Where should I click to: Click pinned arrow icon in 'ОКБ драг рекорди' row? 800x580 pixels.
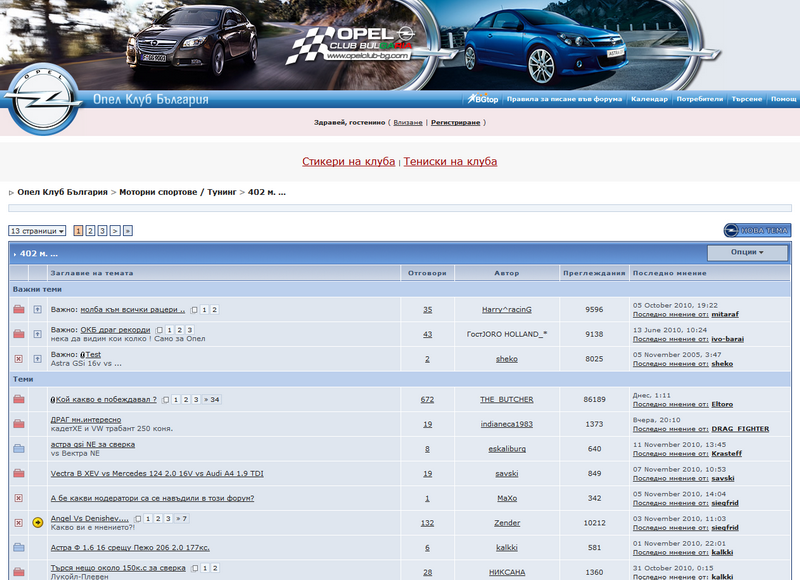[x=37, y=334]
